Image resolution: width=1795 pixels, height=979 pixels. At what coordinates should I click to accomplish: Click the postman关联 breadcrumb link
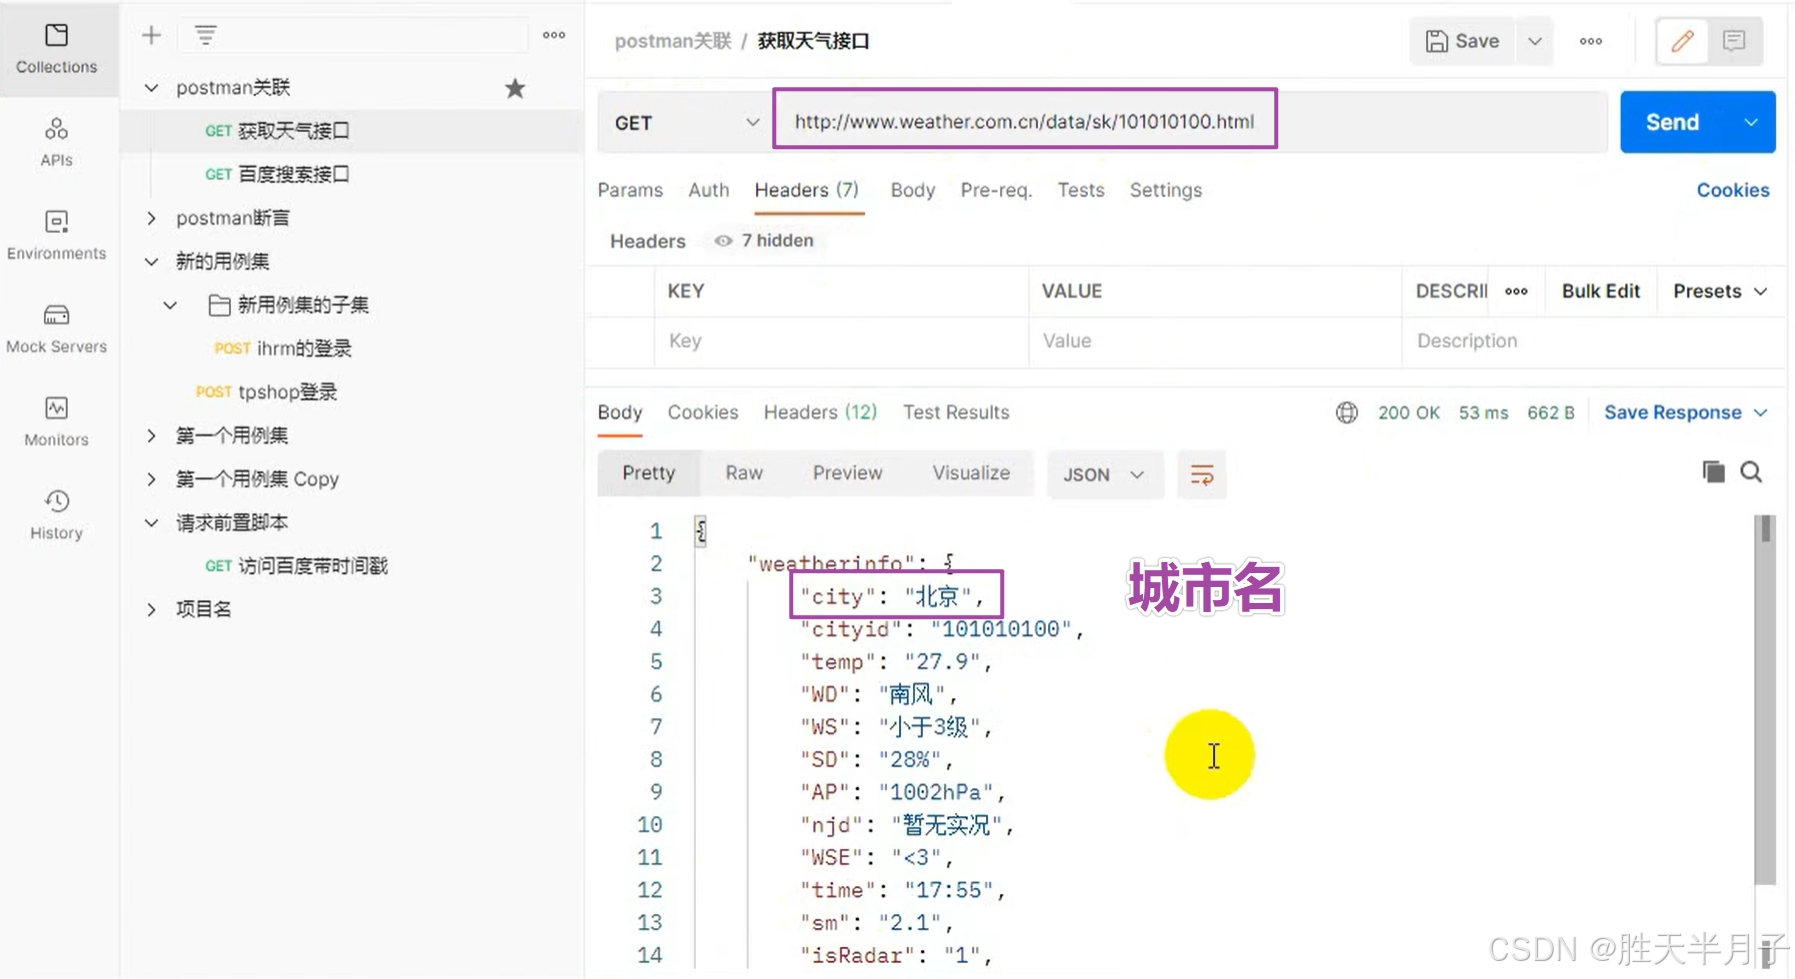pyautogui.click(x=673, y=41)
